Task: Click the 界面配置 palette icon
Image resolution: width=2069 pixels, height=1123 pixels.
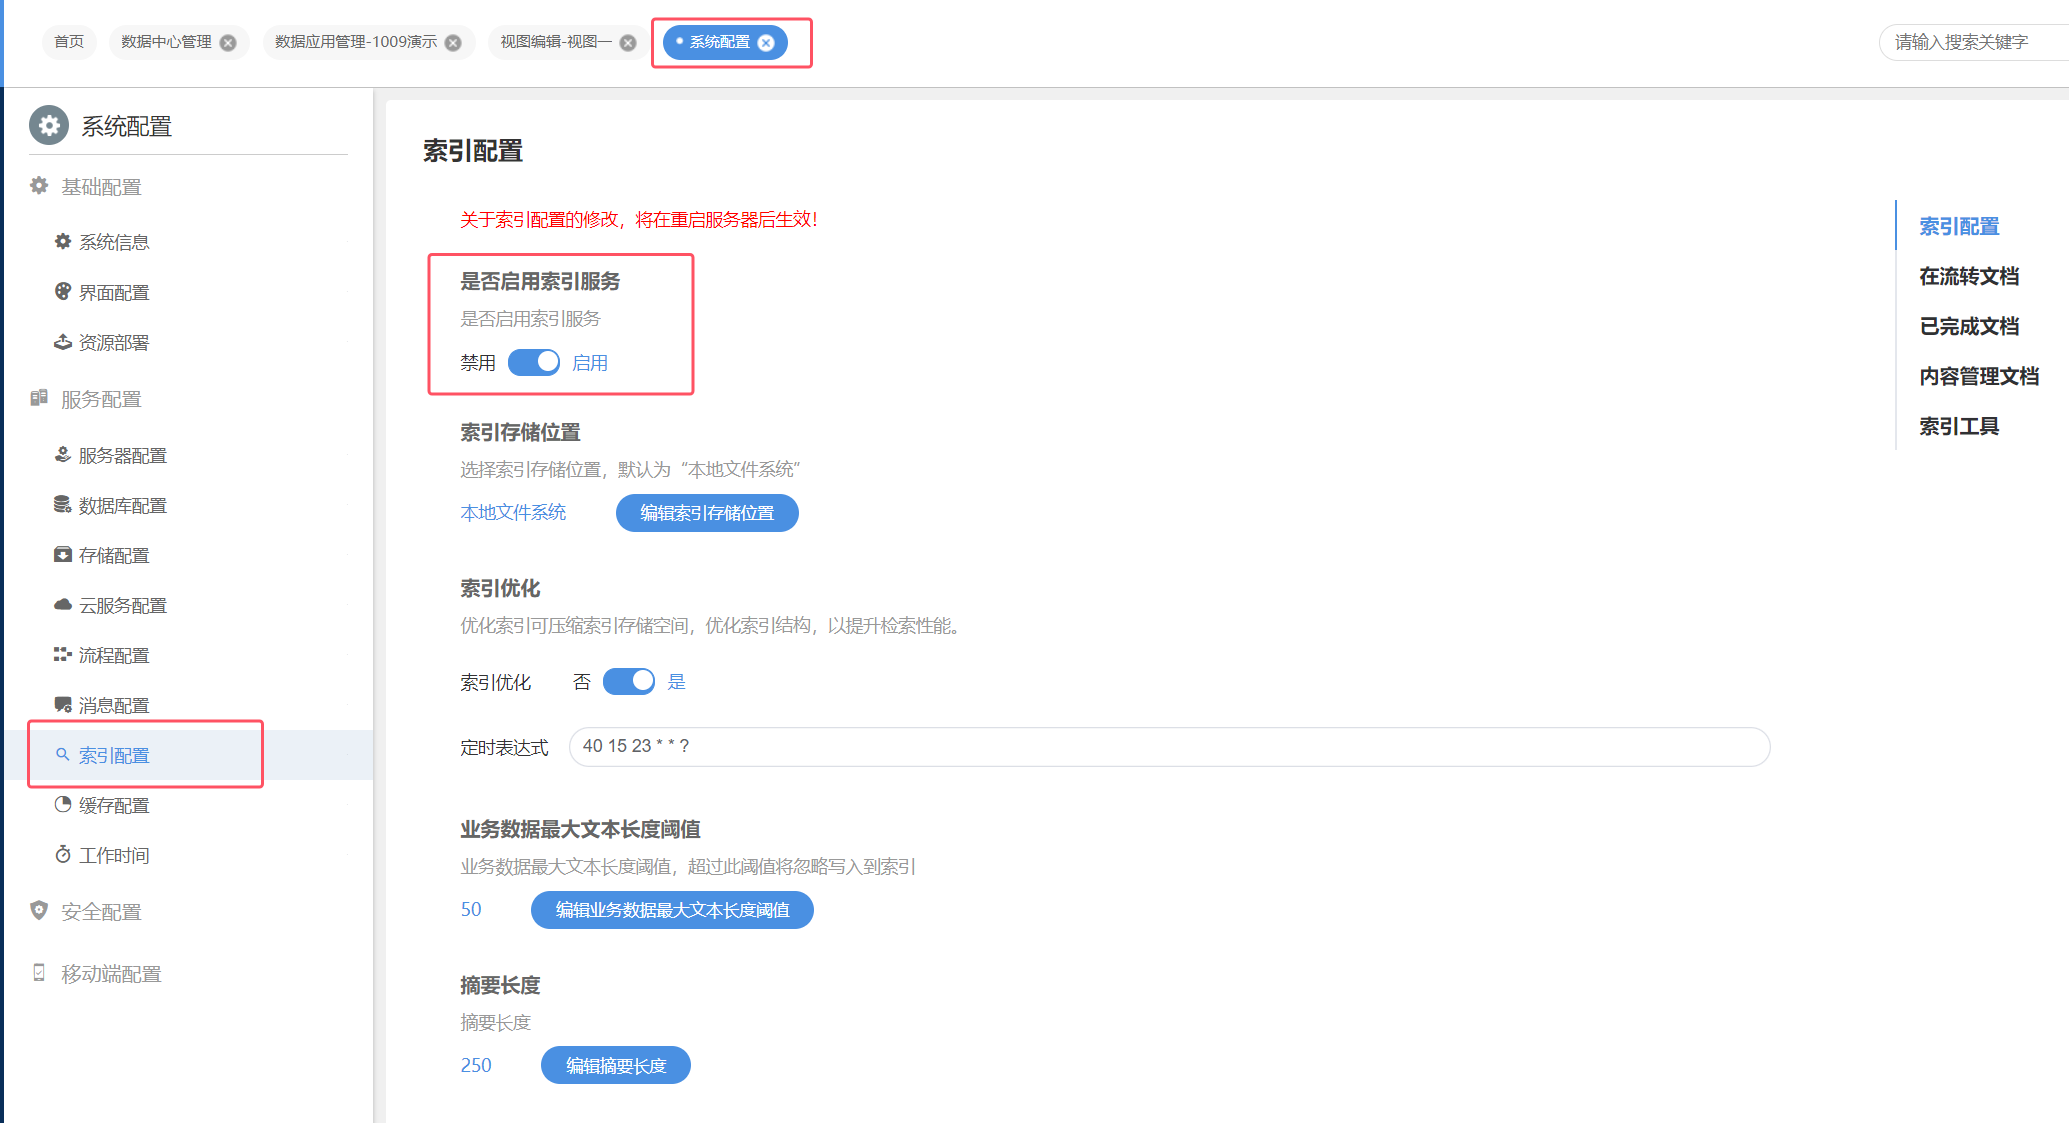Action: pyautogui.click(x=63, y=291)
